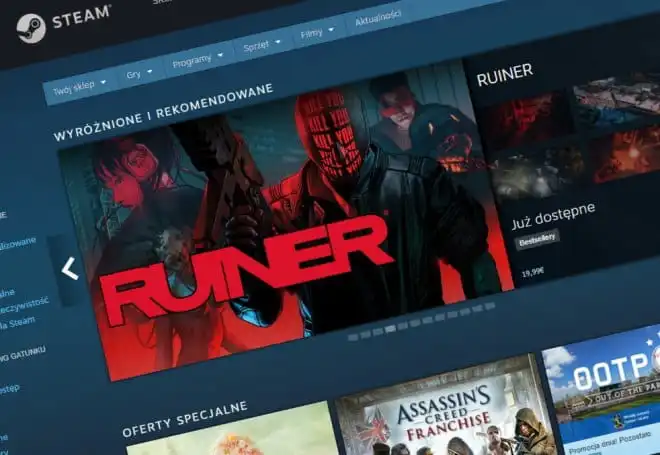Open the Twój sklep dropdown menu
660x455 pixels.
[x=80, y=87]
